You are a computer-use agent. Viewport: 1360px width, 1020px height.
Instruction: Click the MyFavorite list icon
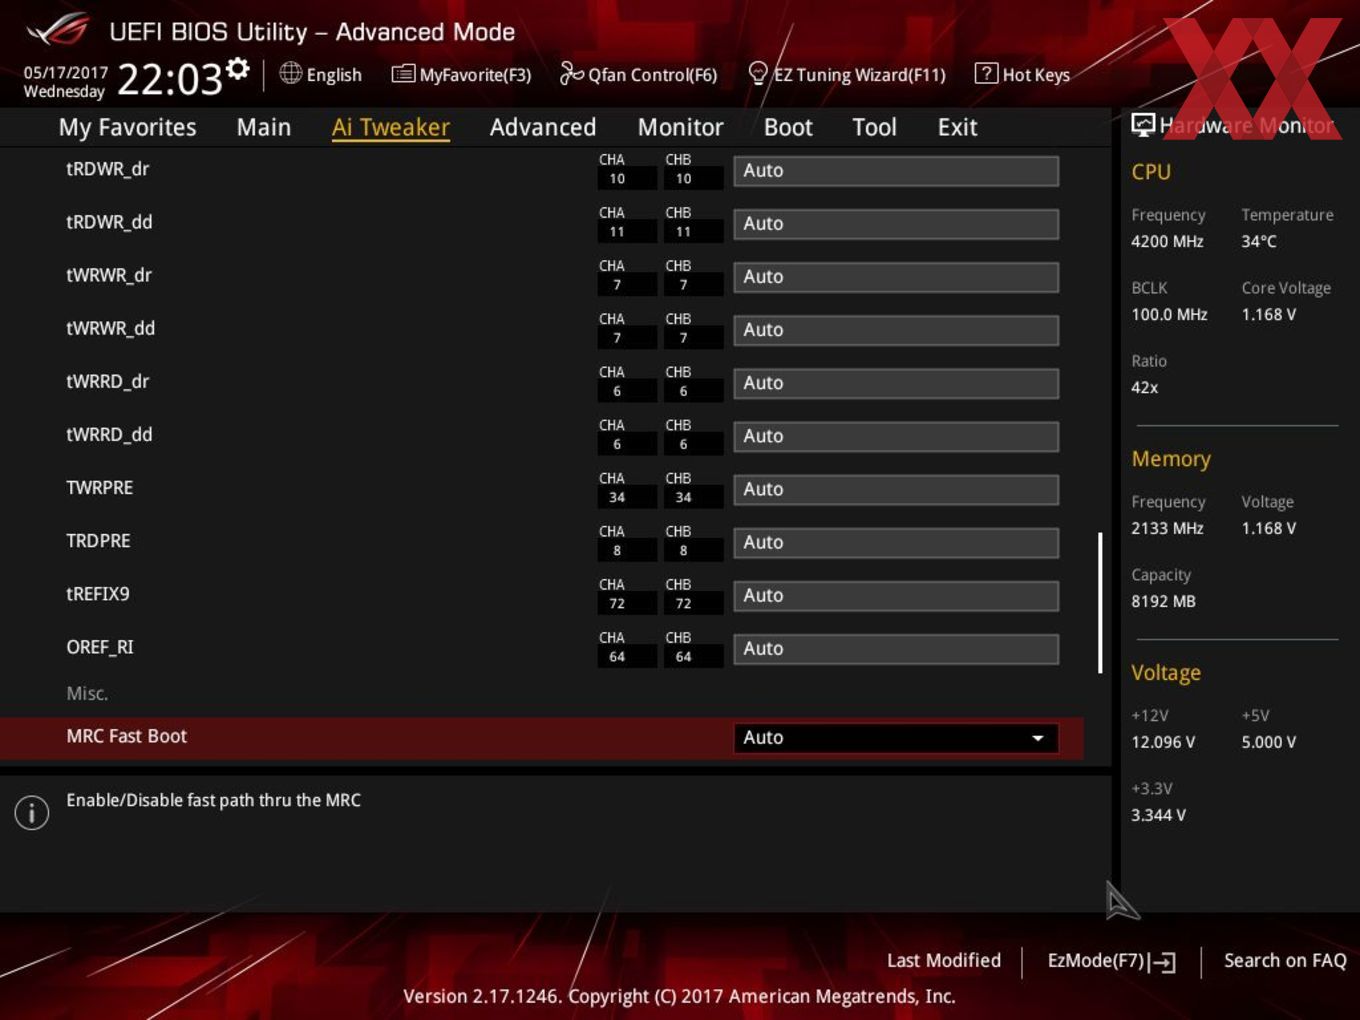click(x=403, y=74)
